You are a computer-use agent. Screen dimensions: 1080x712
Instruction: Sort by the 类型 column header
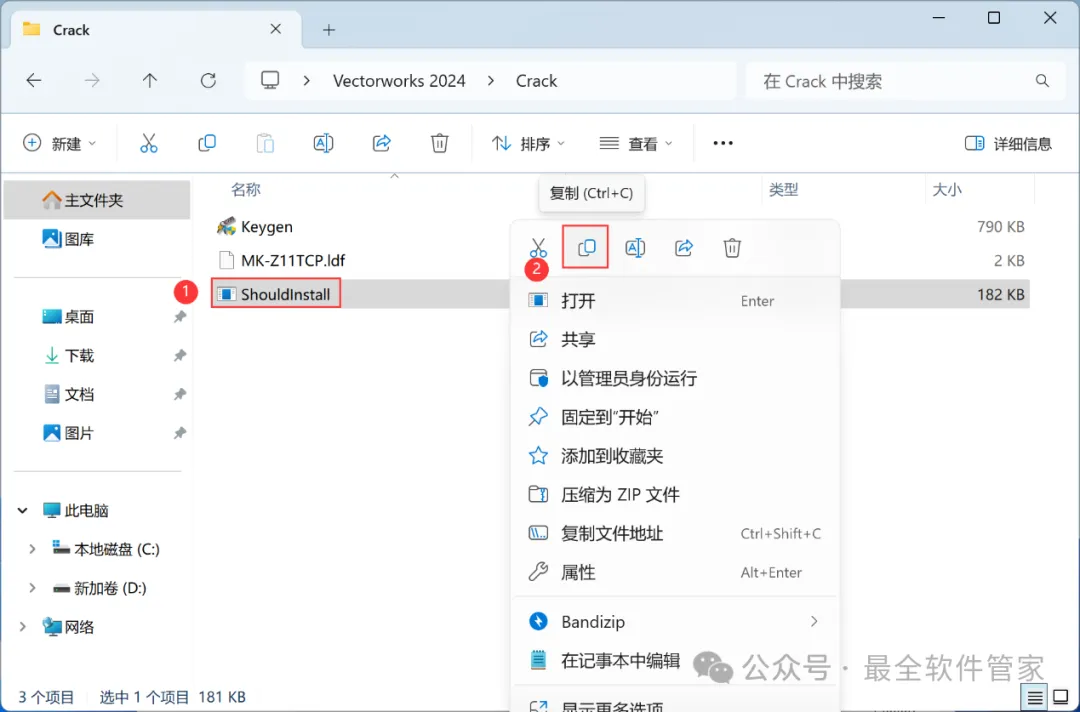point(783,189)
